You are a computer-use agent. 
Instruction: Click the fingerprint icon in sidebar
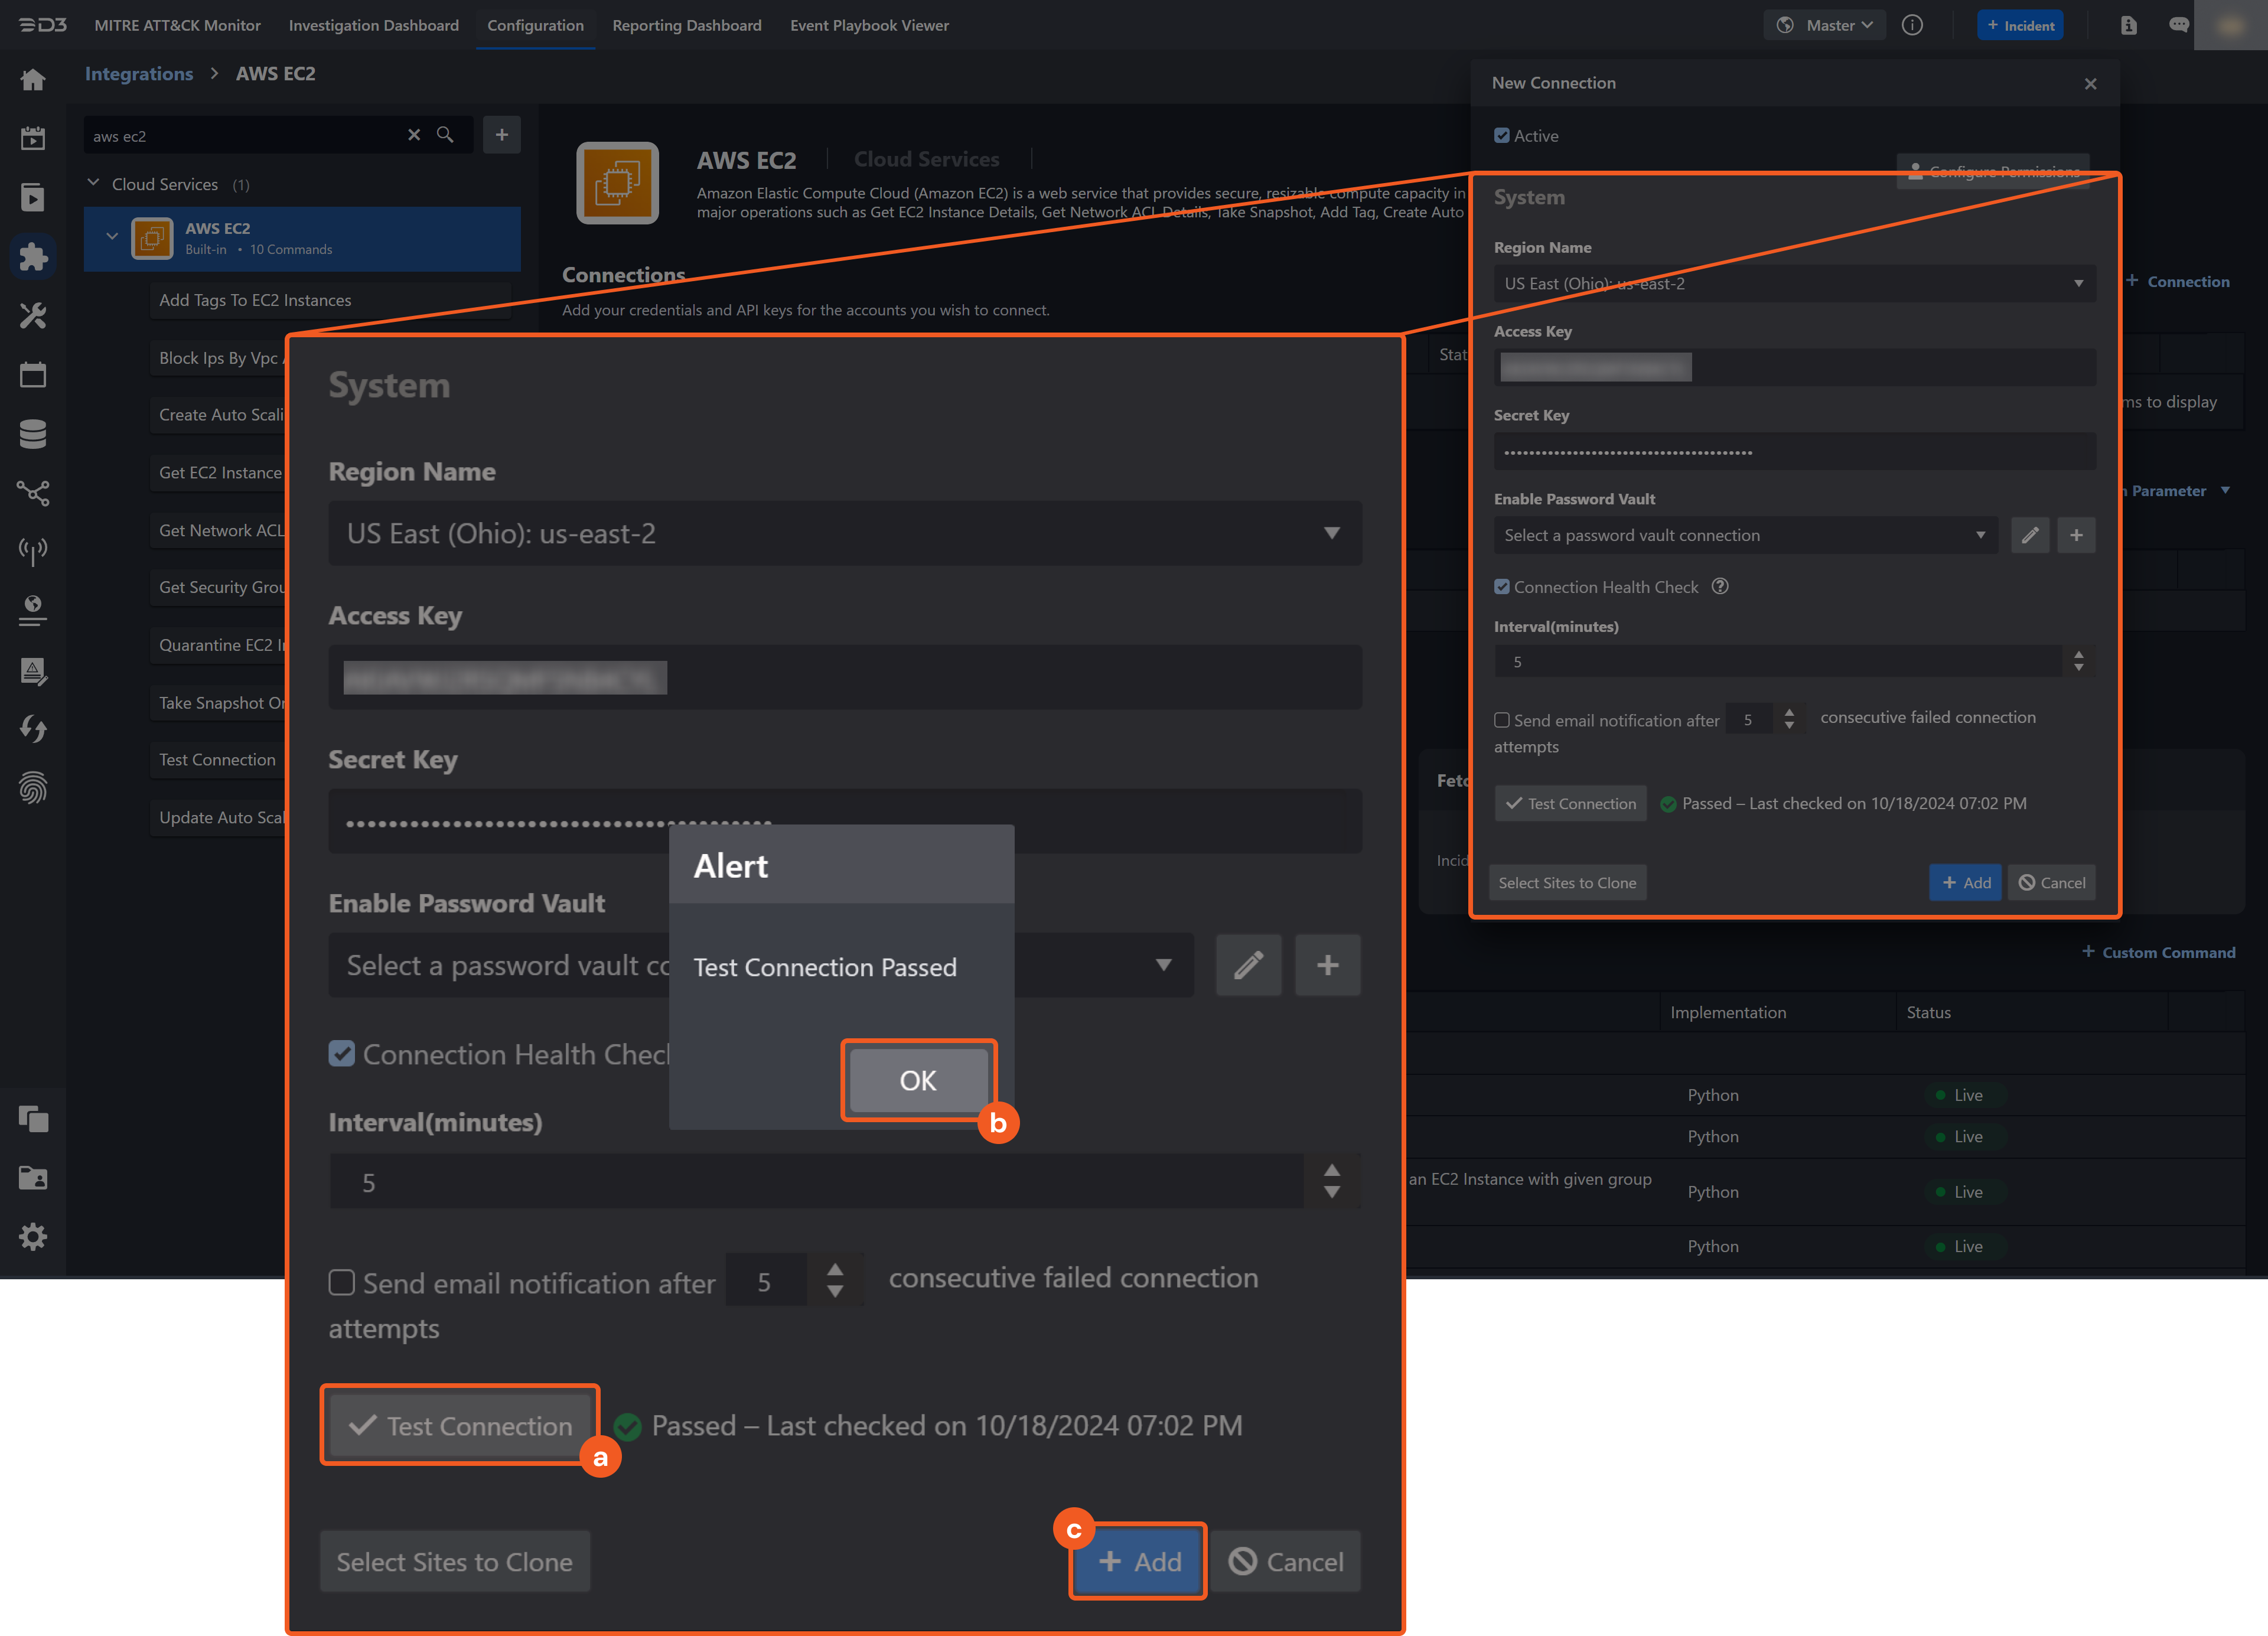coord(33,787)
